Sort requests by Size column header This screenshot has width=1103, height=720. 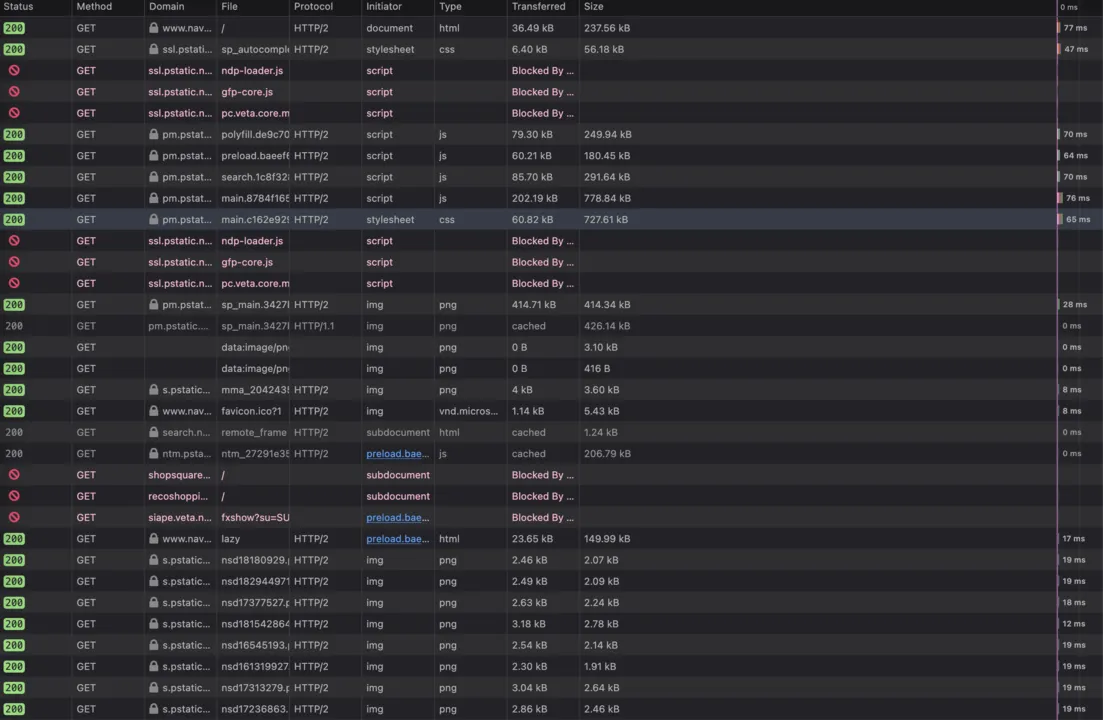point(594,7)
